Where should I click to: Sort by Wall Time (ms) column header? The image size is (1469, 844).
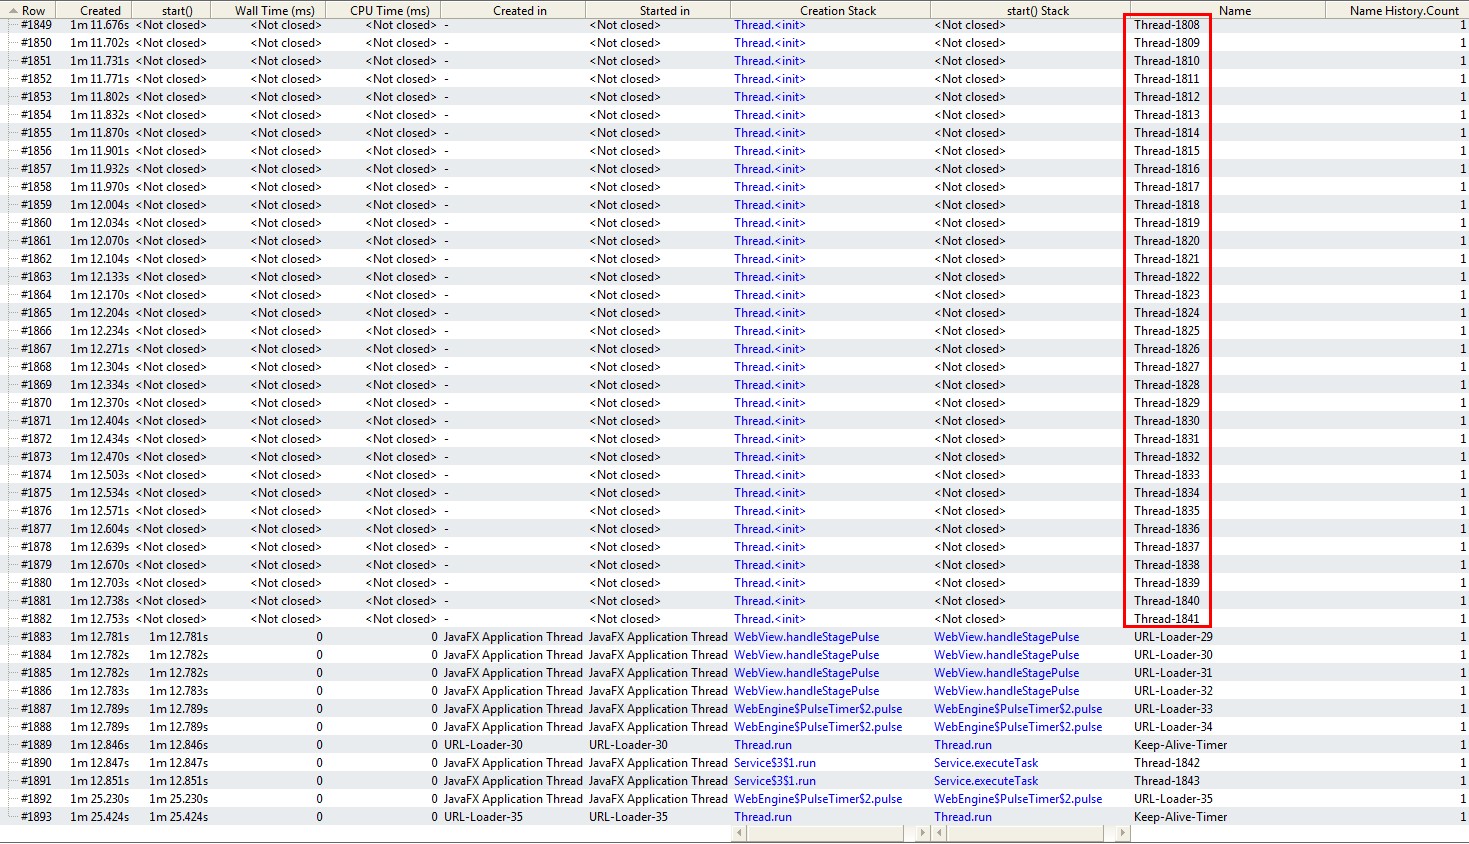(x=274, y=10)
